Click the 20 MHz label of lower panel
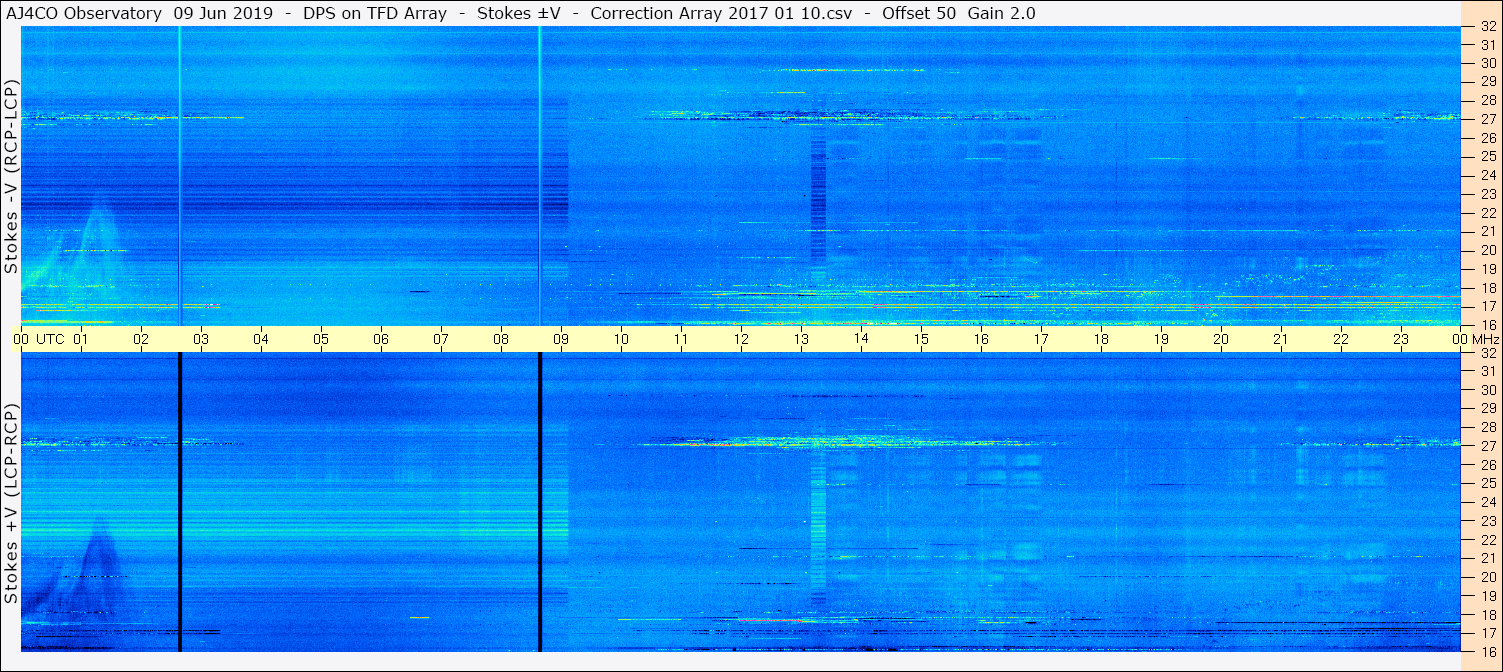1503x672 pixels. point(1487,577)
